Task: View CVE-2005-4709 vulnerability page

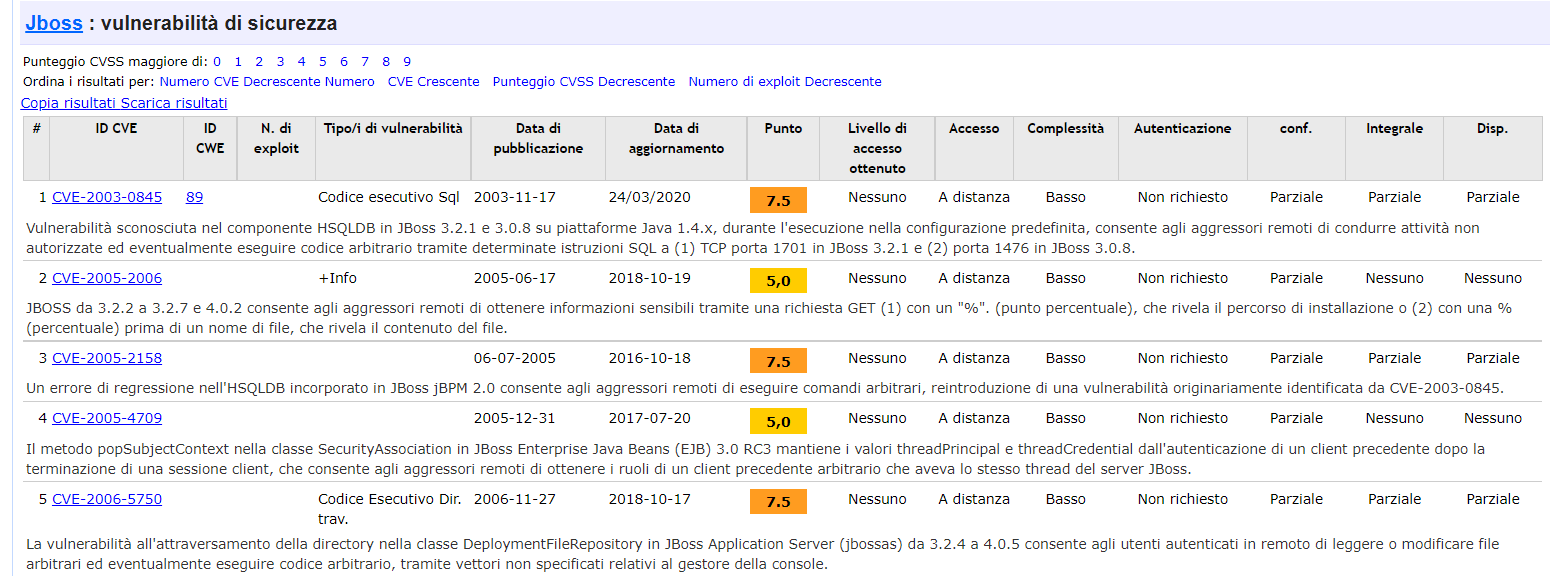Action: coord(107,418)
